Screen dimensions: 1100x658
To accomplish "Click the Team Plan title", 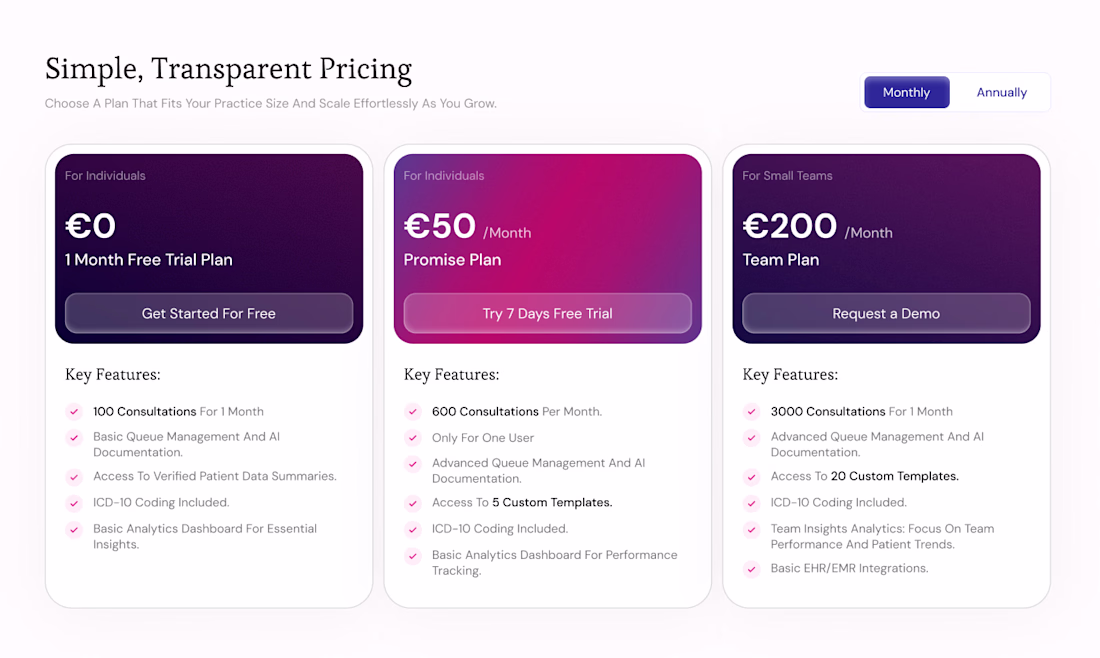I will [x=780, y=260].
